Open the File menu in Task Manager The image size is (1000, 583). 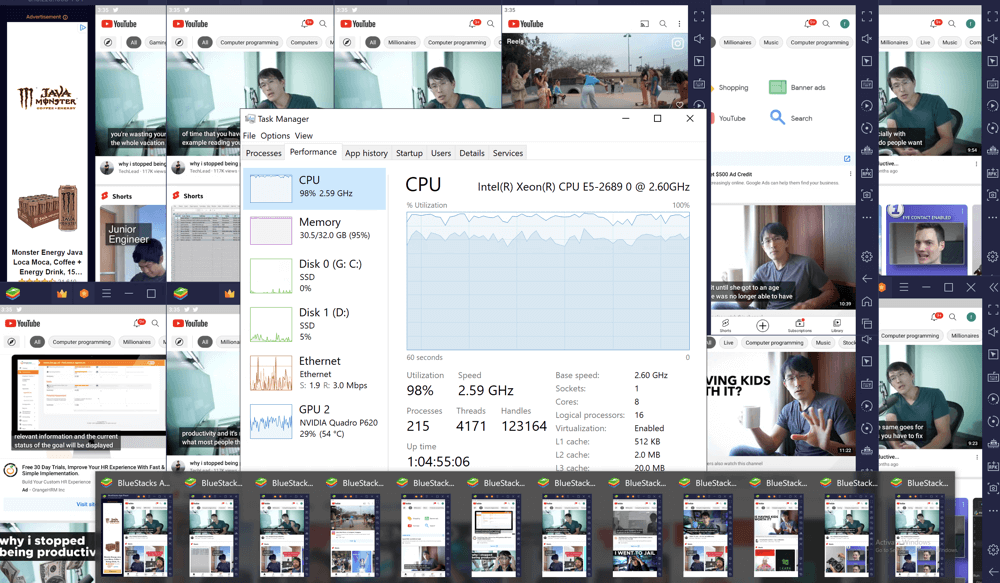249,136
